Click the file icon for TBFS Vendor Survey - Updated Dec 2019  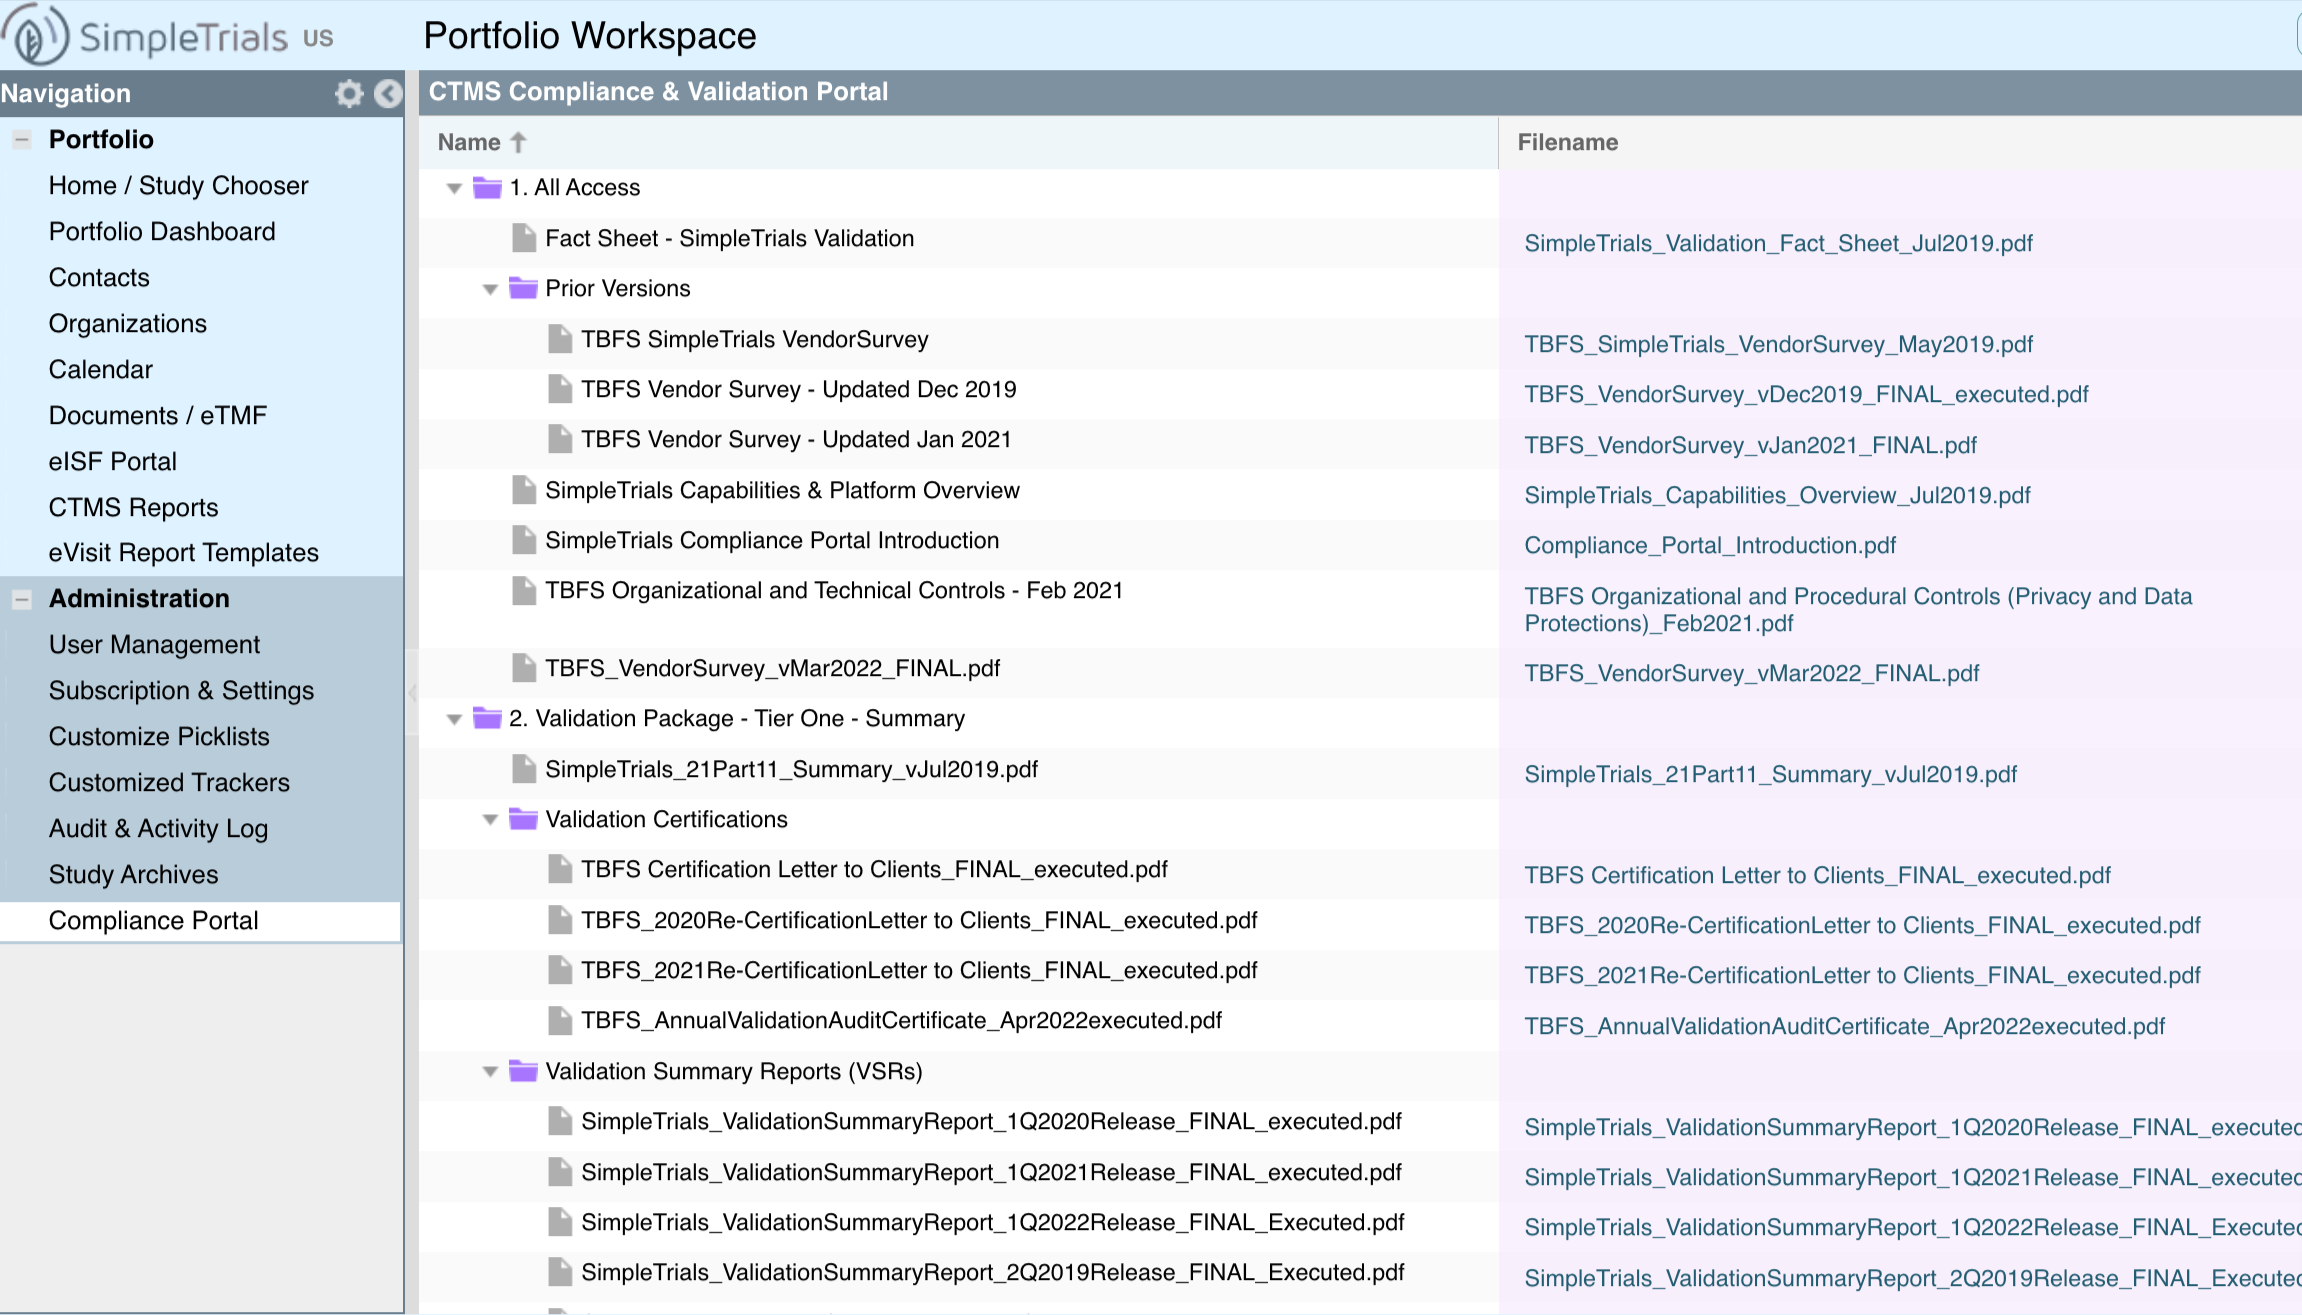point(560,389)
